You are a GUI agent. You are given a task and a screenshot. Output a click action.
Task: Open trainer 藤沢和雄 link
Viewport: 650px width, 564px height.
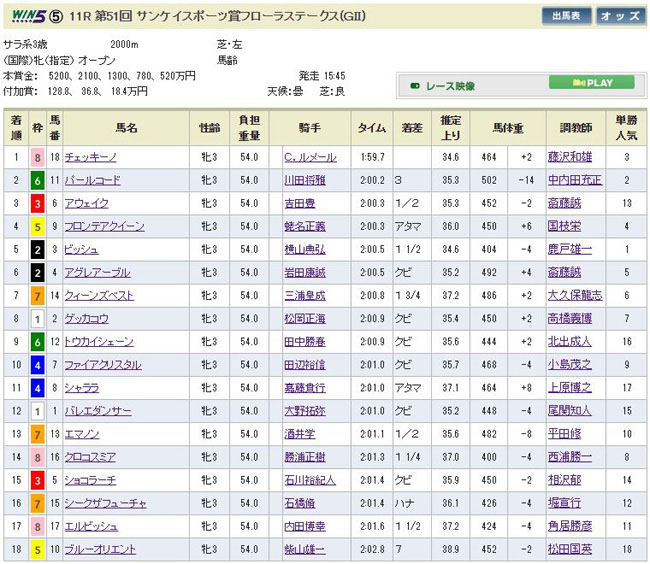(571, 157)
